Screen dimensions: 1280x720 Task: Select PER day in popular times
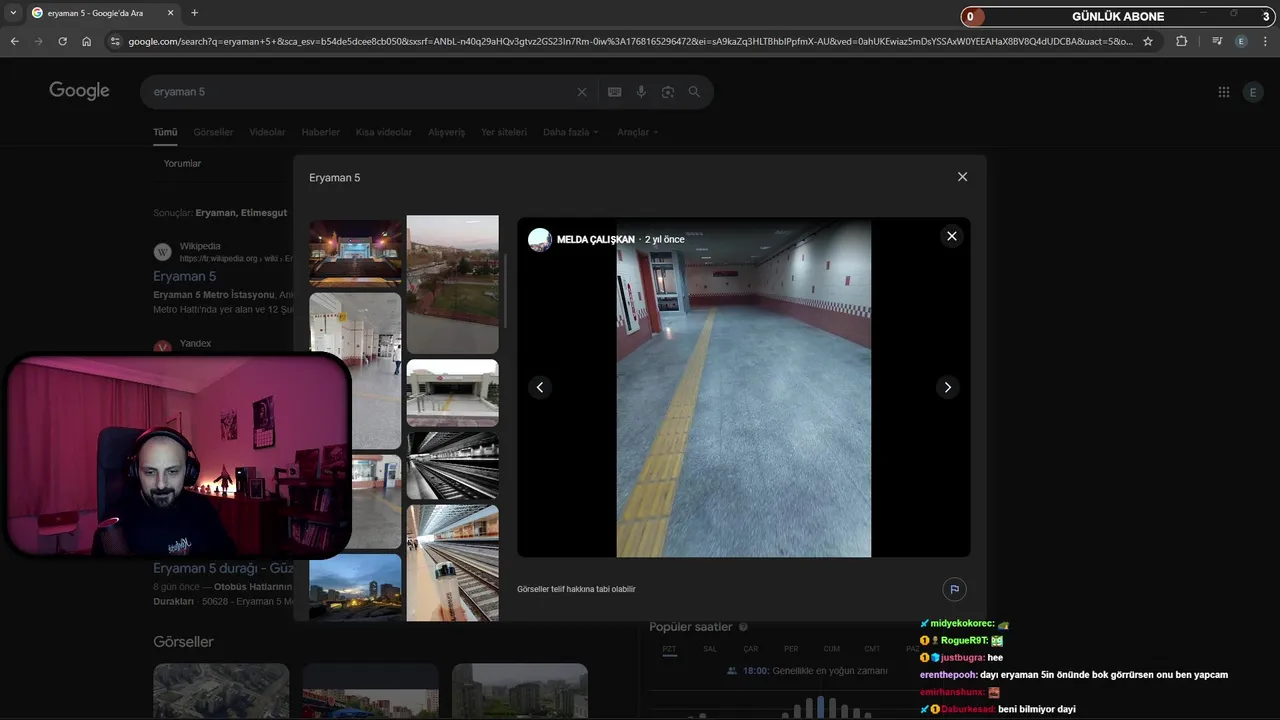tap(791, 649)
